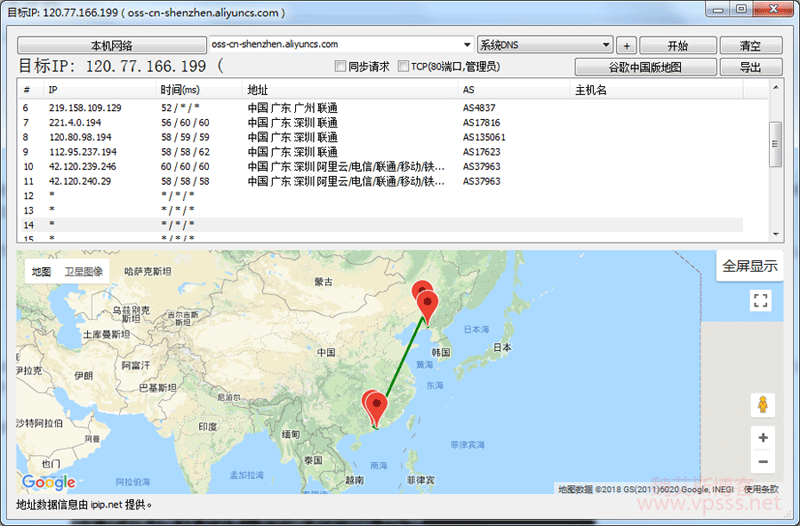
Task: Enable the TCP(80端口,管理员) checkbox
Action: click(x=403, y=66)
